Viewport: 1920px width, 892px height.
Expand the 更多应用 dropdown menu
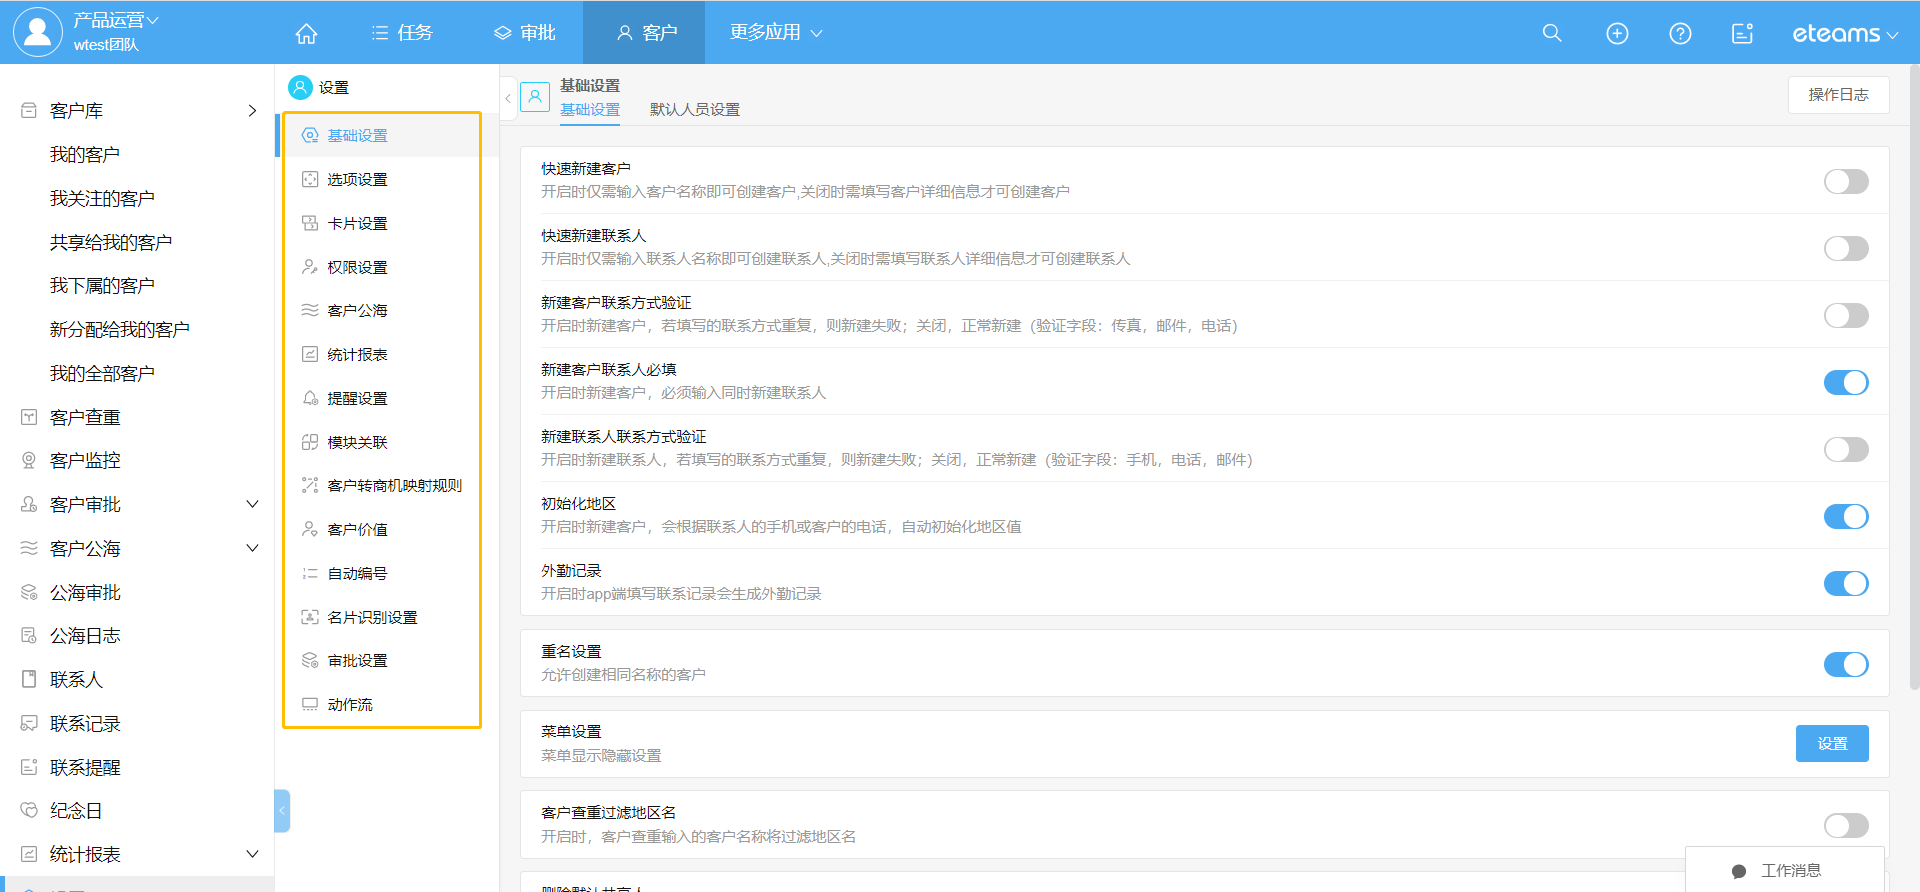(x=775, y=33)
